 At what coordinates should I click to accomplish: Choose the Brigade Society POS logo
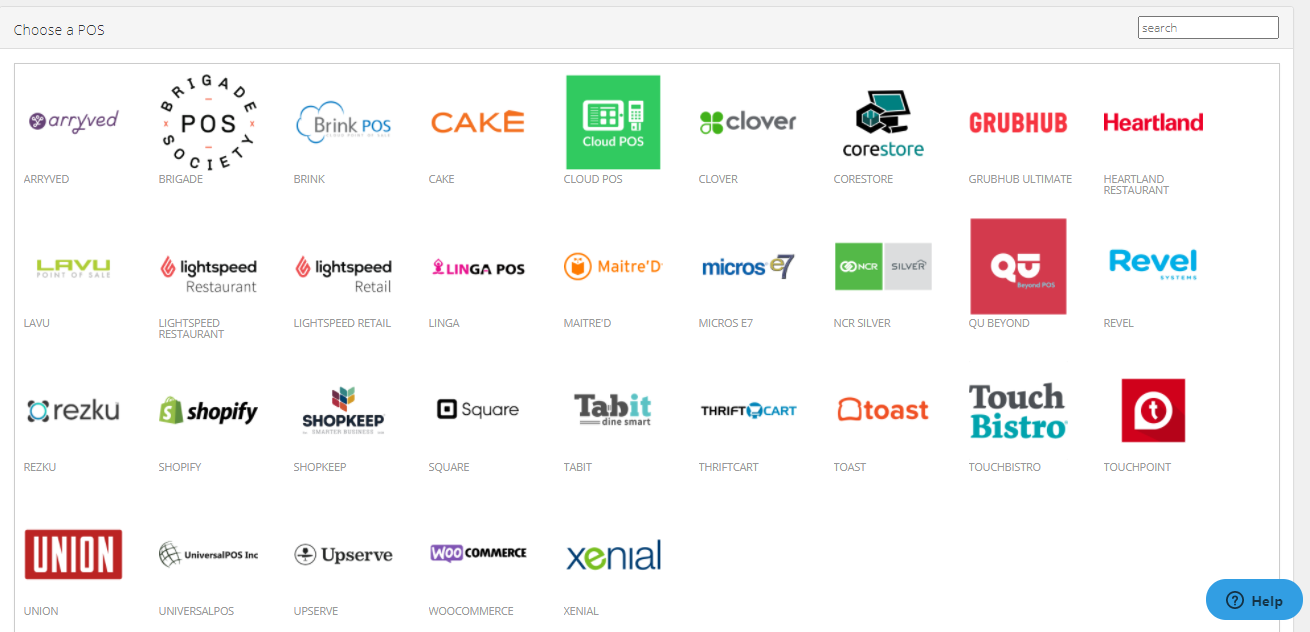pyautogui.click(x=208, y=122)
